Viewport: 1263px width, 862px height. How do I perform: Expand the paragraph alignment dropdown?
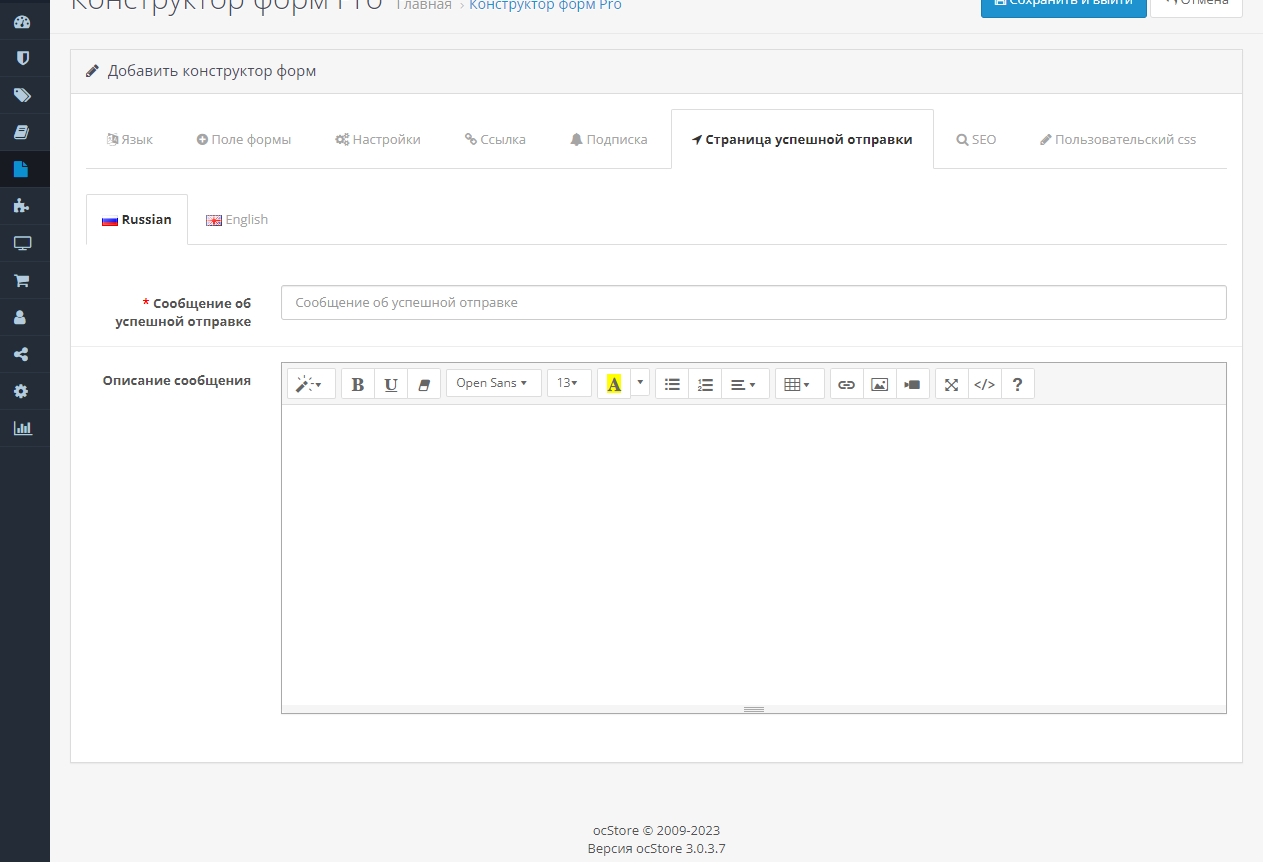click(x=745, y=384)
